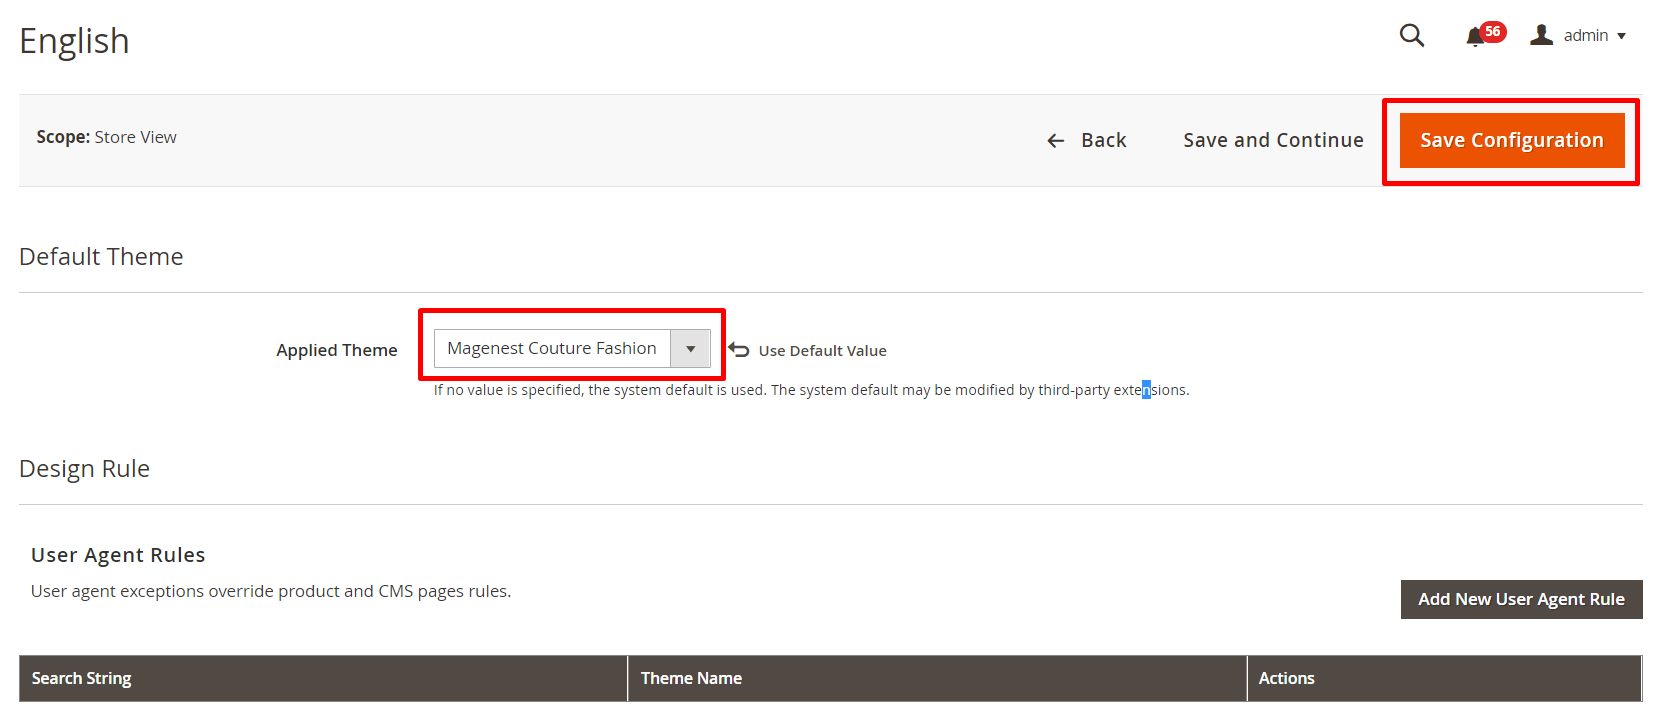
Task: Click the Scope: Store View label
Action: click(107, 137)
